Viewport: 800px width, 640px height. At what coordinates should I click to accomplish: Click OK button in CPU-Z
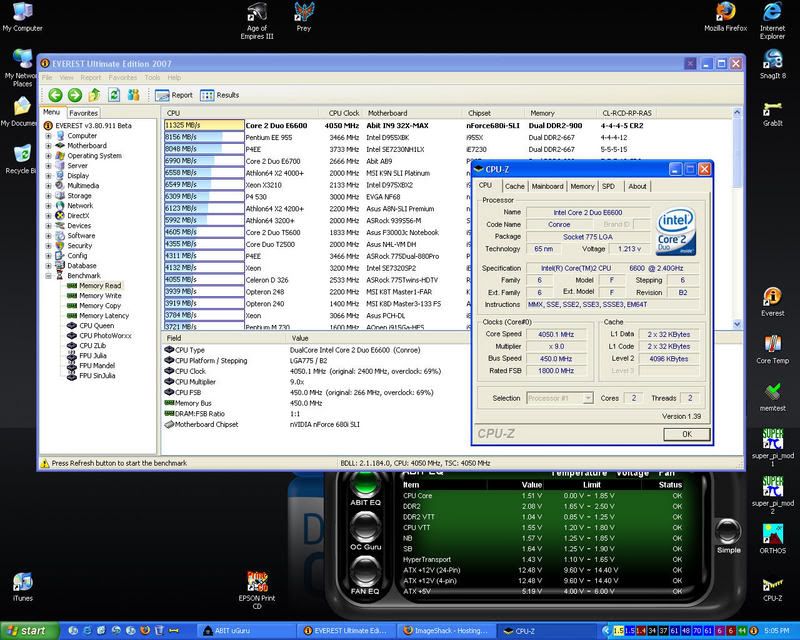pos(686,434)
